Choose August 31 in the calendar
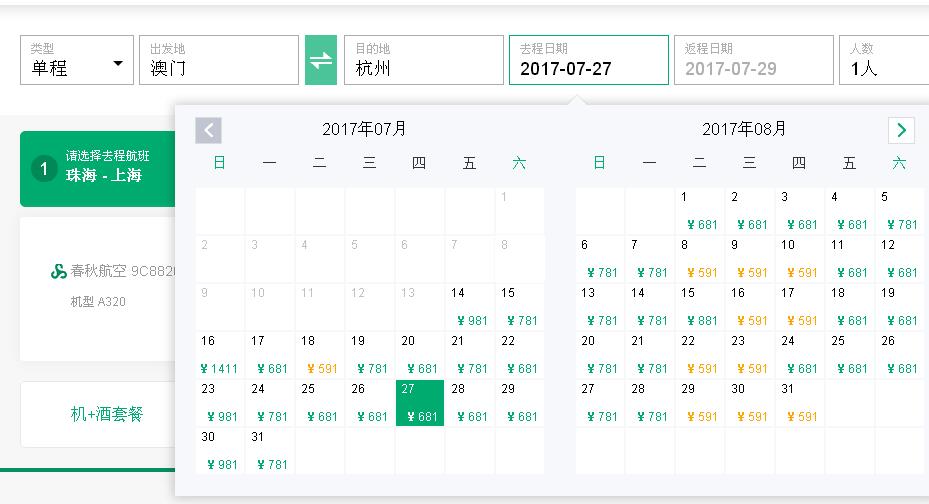 click(x=800, y=403)
